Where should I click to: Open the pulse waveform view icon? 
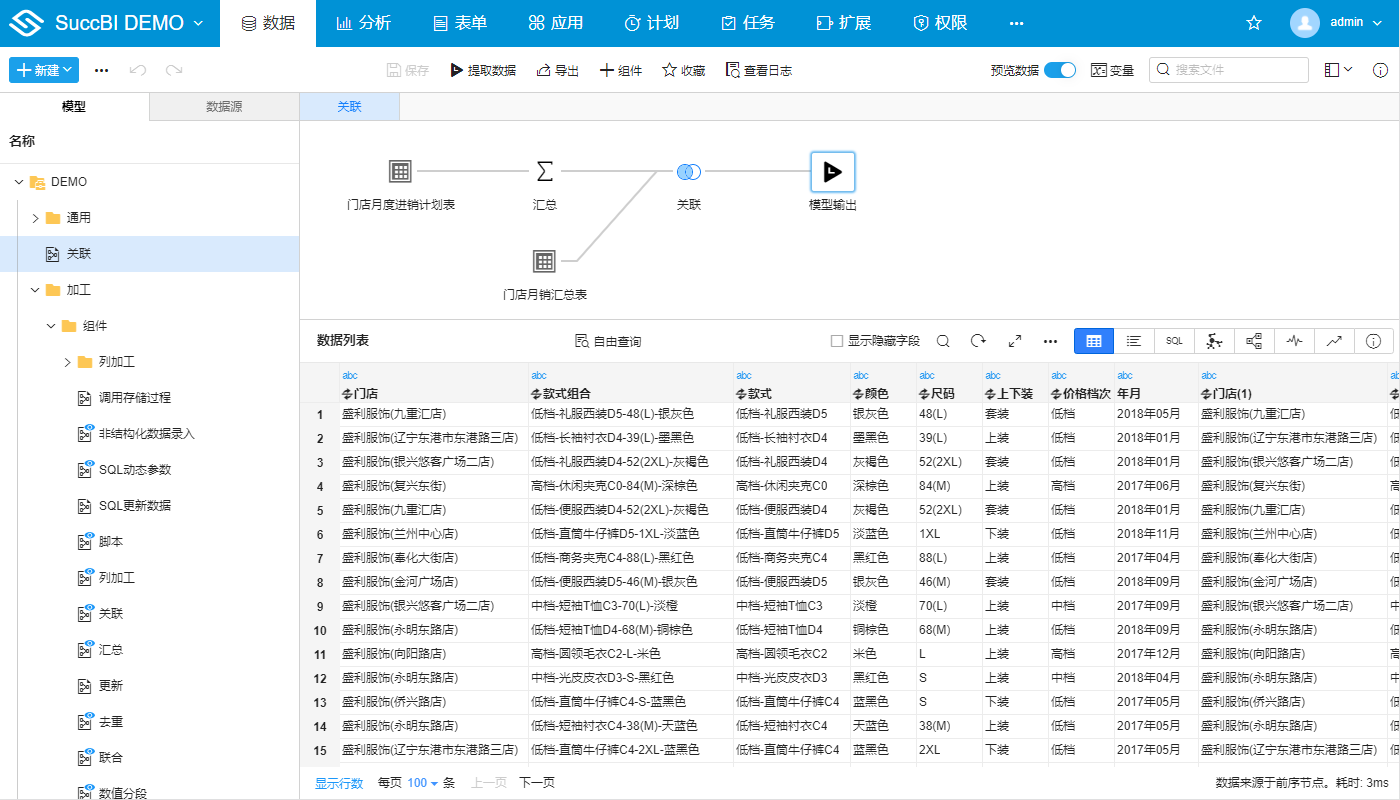coord(1294,341)
